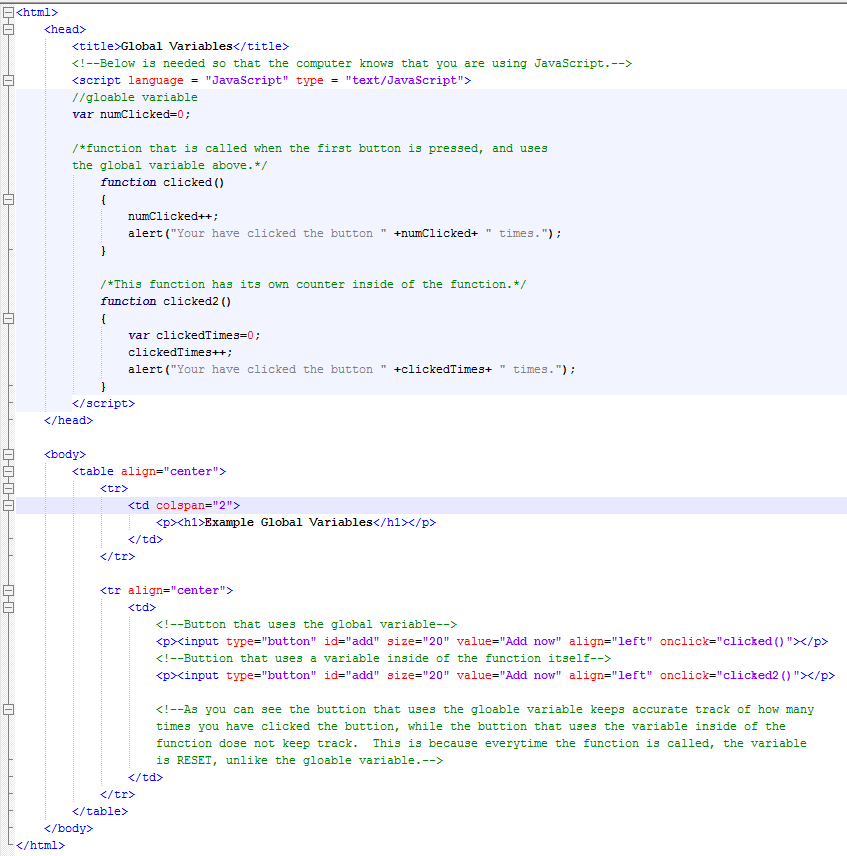Screen dimensions: 847x856
Task: Collapse the plain <td> fold marker
Action: tap(8, 607)
